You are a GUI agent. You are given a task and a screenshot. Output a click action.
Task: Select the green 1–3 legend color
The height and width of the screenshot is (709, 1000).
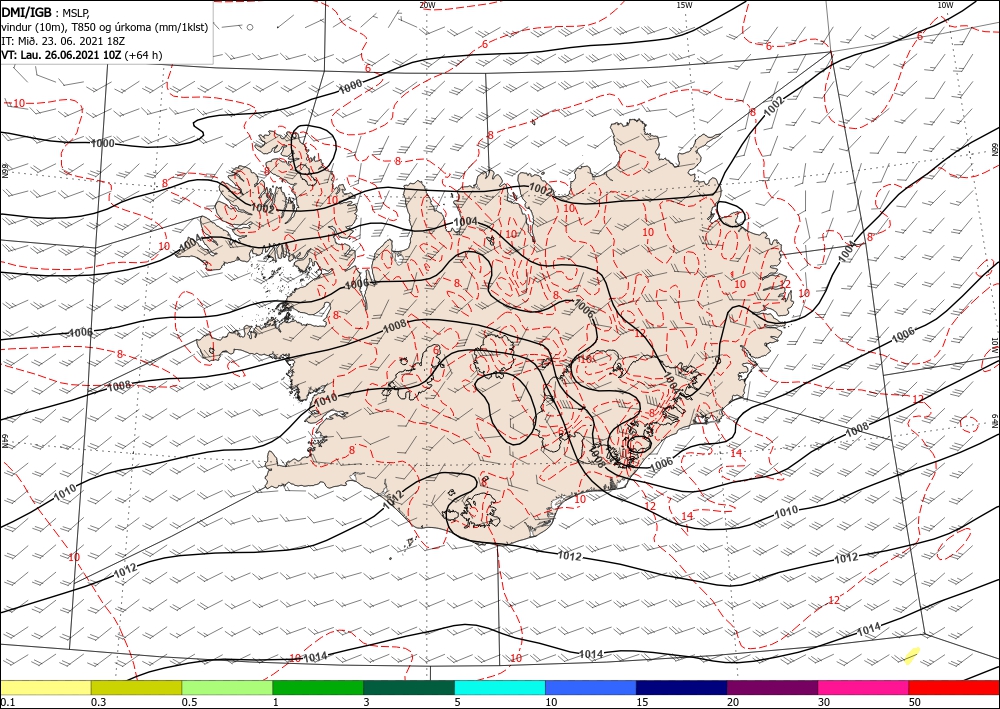click(318, 687)
